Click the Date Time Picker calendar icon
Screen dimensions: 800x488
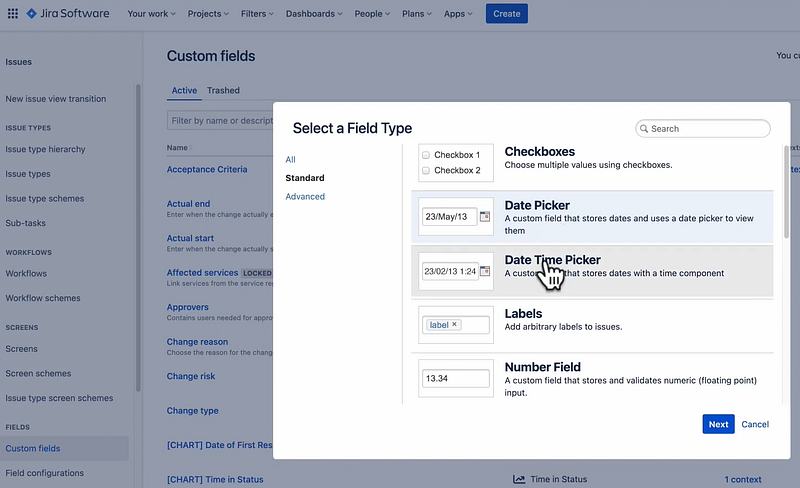[x=485, y=271]
